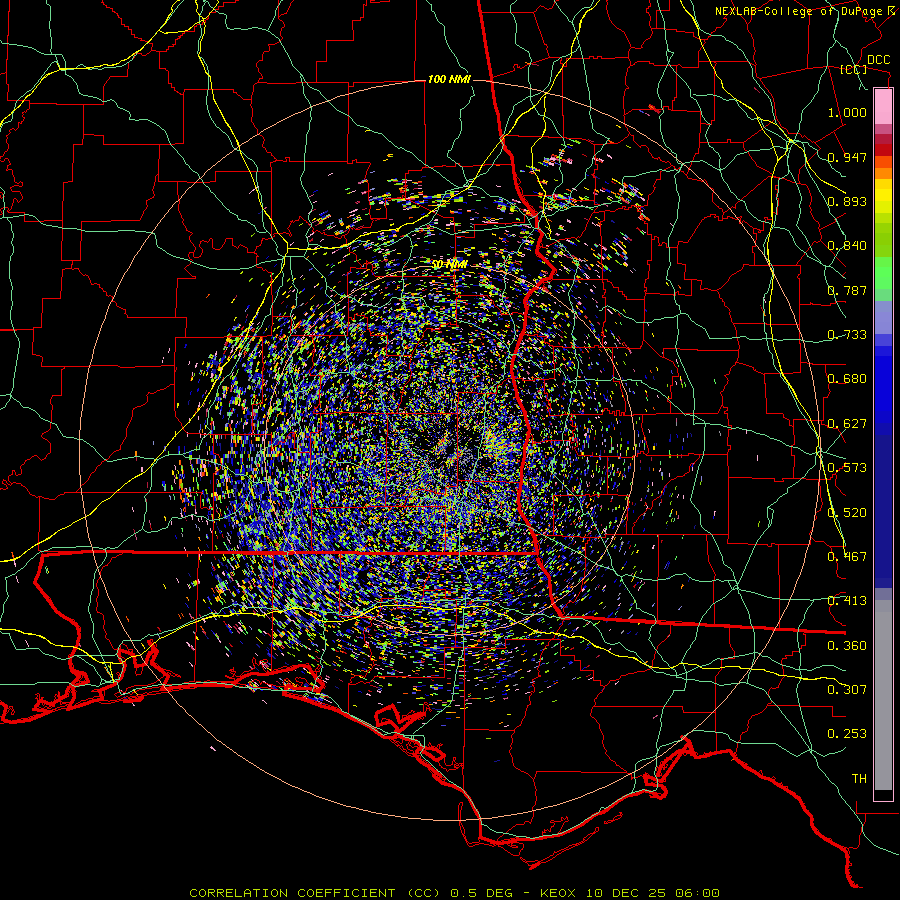Click the DCC product label
Image resolution: width=900 pixels, height=900 pixels.
[878, 60]
